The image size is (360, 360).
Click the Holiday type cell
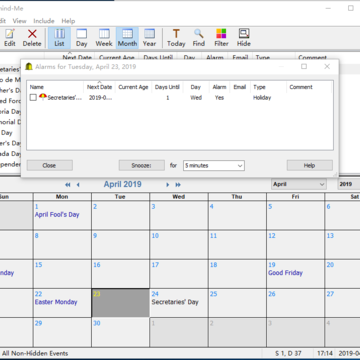pos(262,98)
